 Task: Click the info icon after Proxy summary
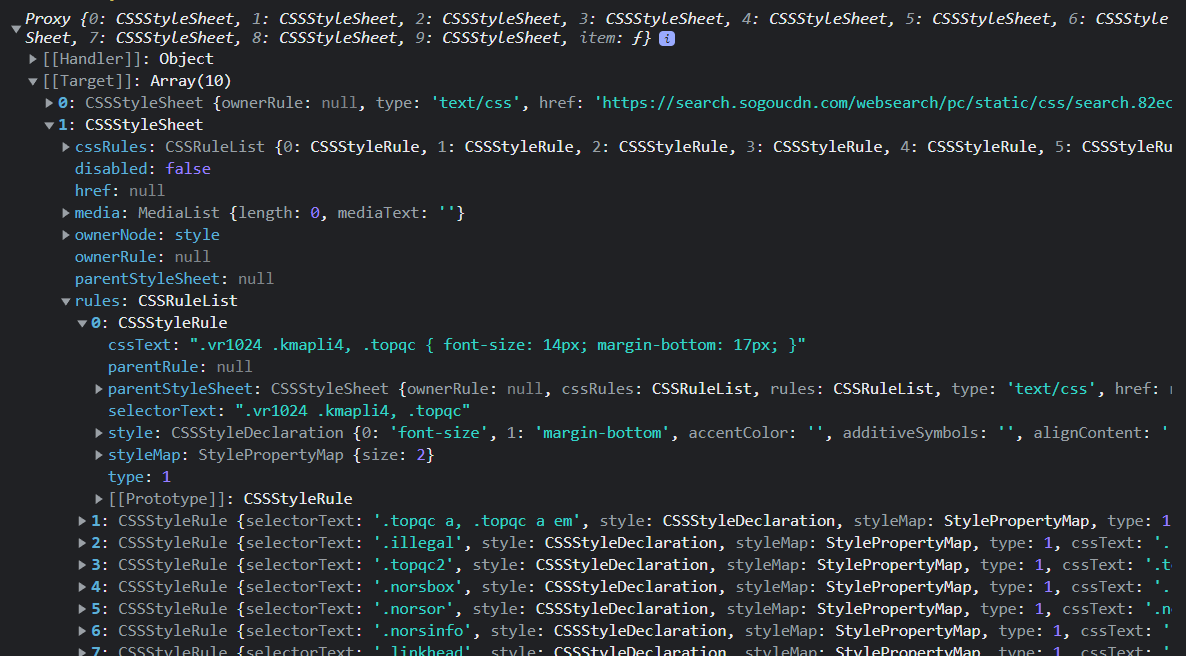point(667,38)
